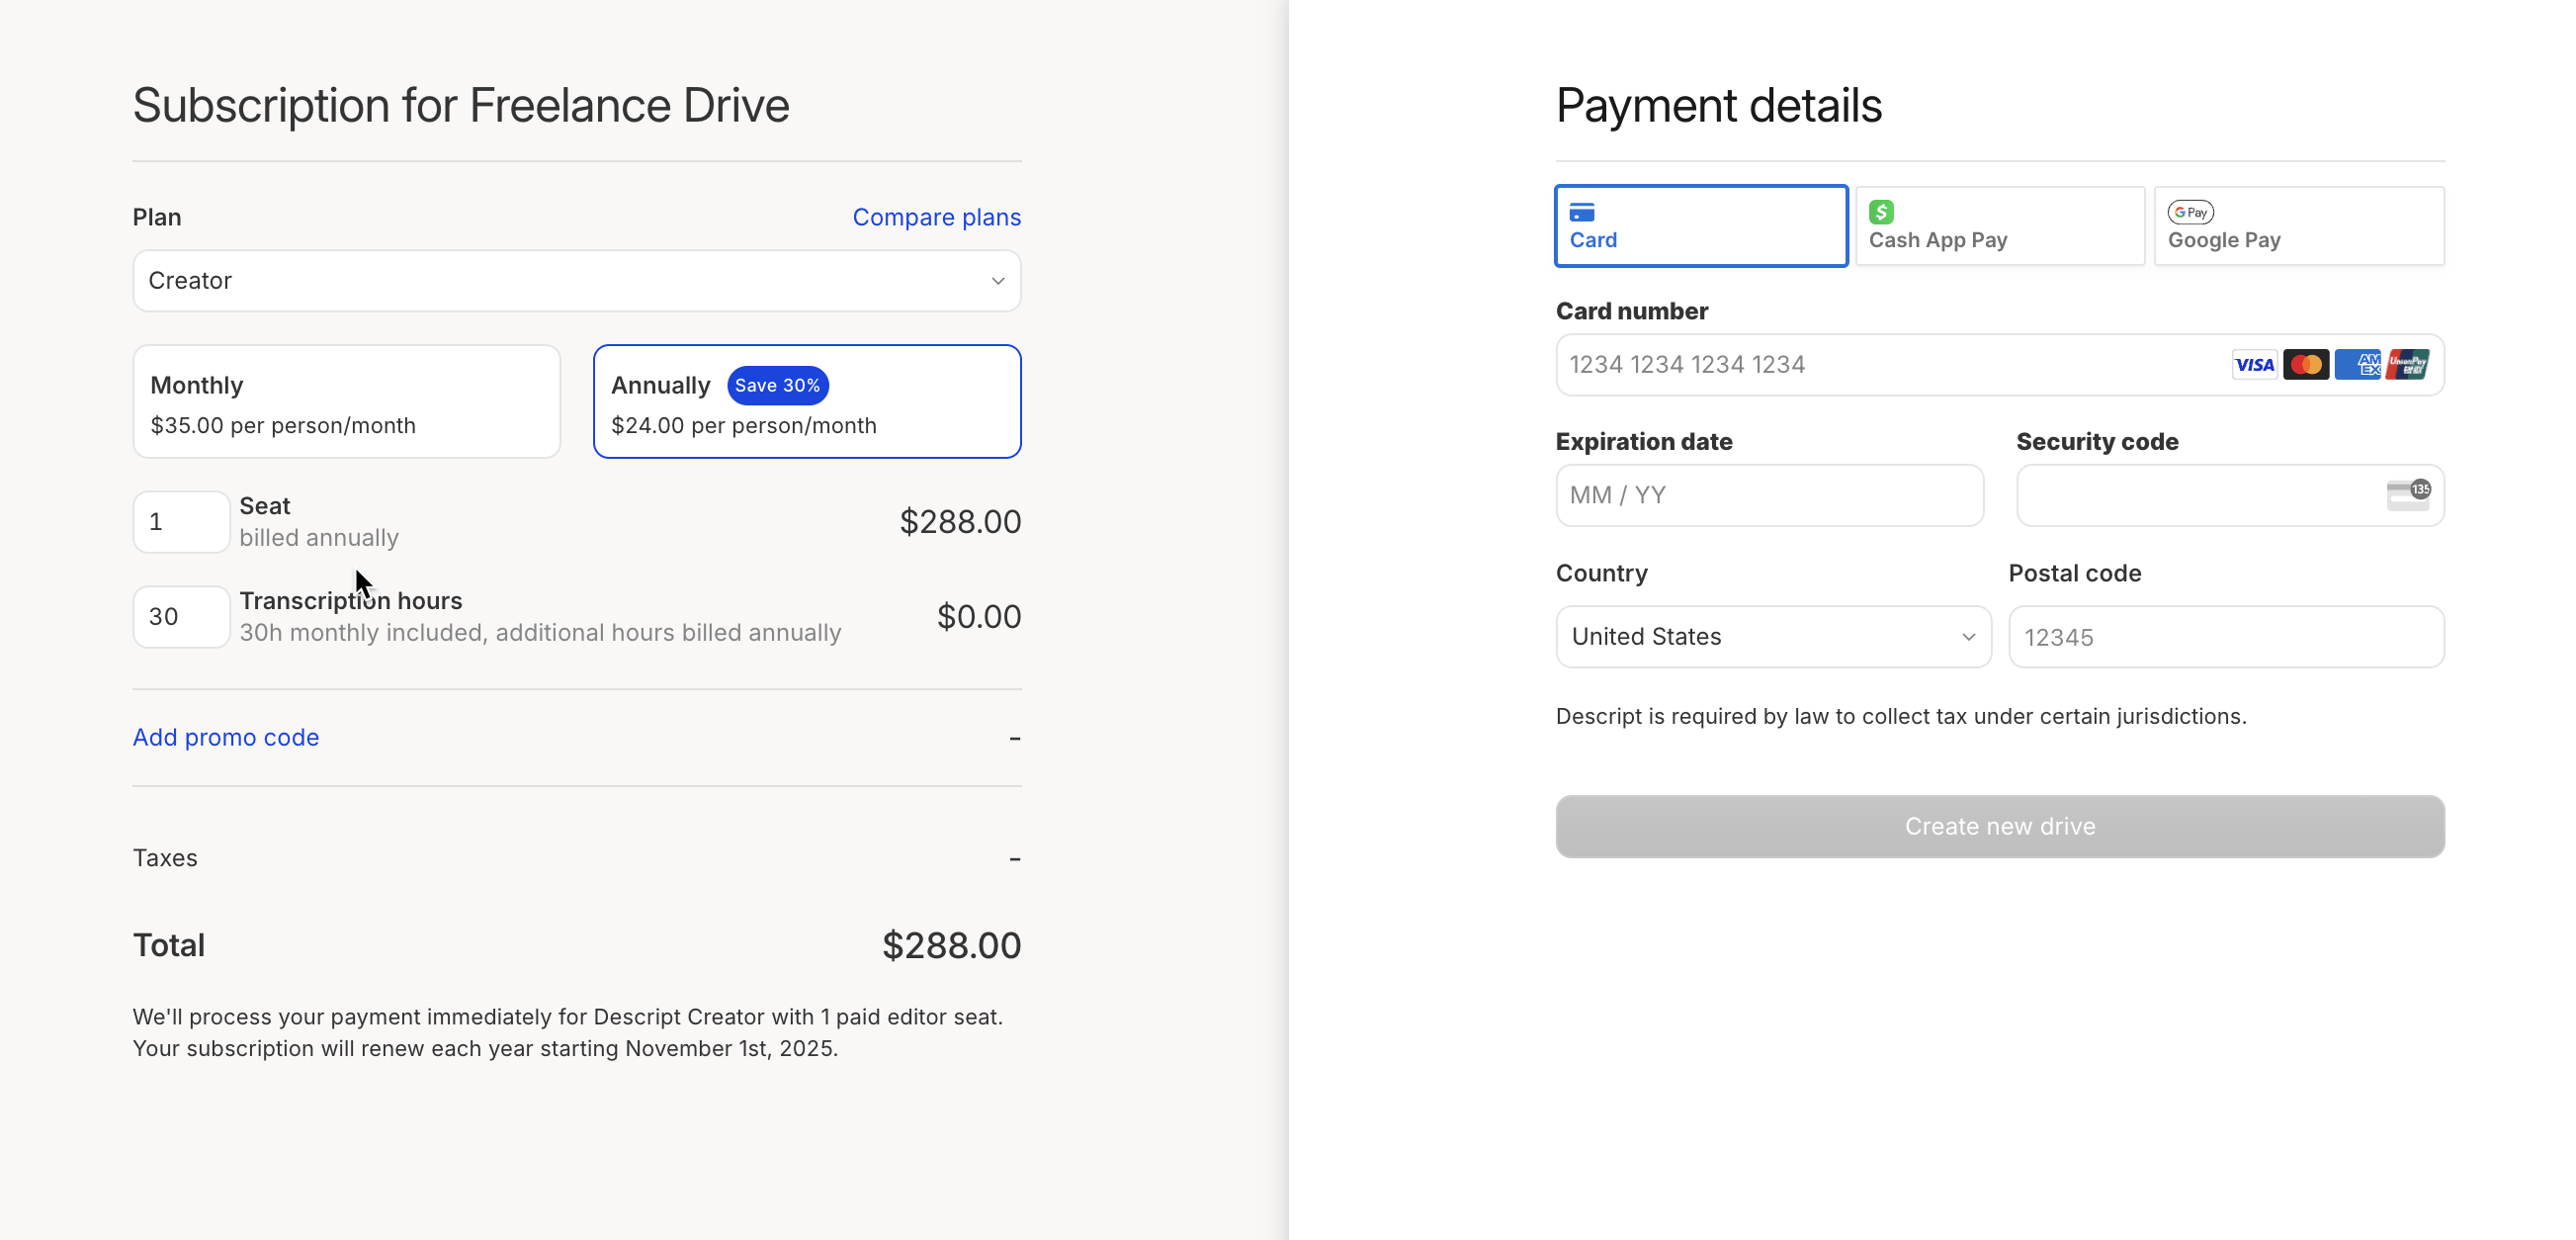Click Add promo code link

226,737
